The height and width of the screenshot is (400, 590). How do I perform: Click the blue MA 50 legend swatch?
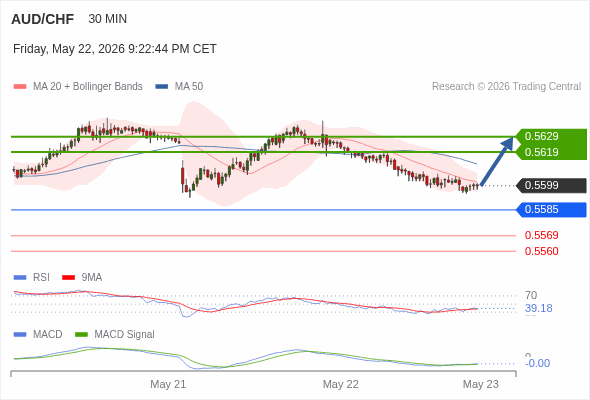162,87
